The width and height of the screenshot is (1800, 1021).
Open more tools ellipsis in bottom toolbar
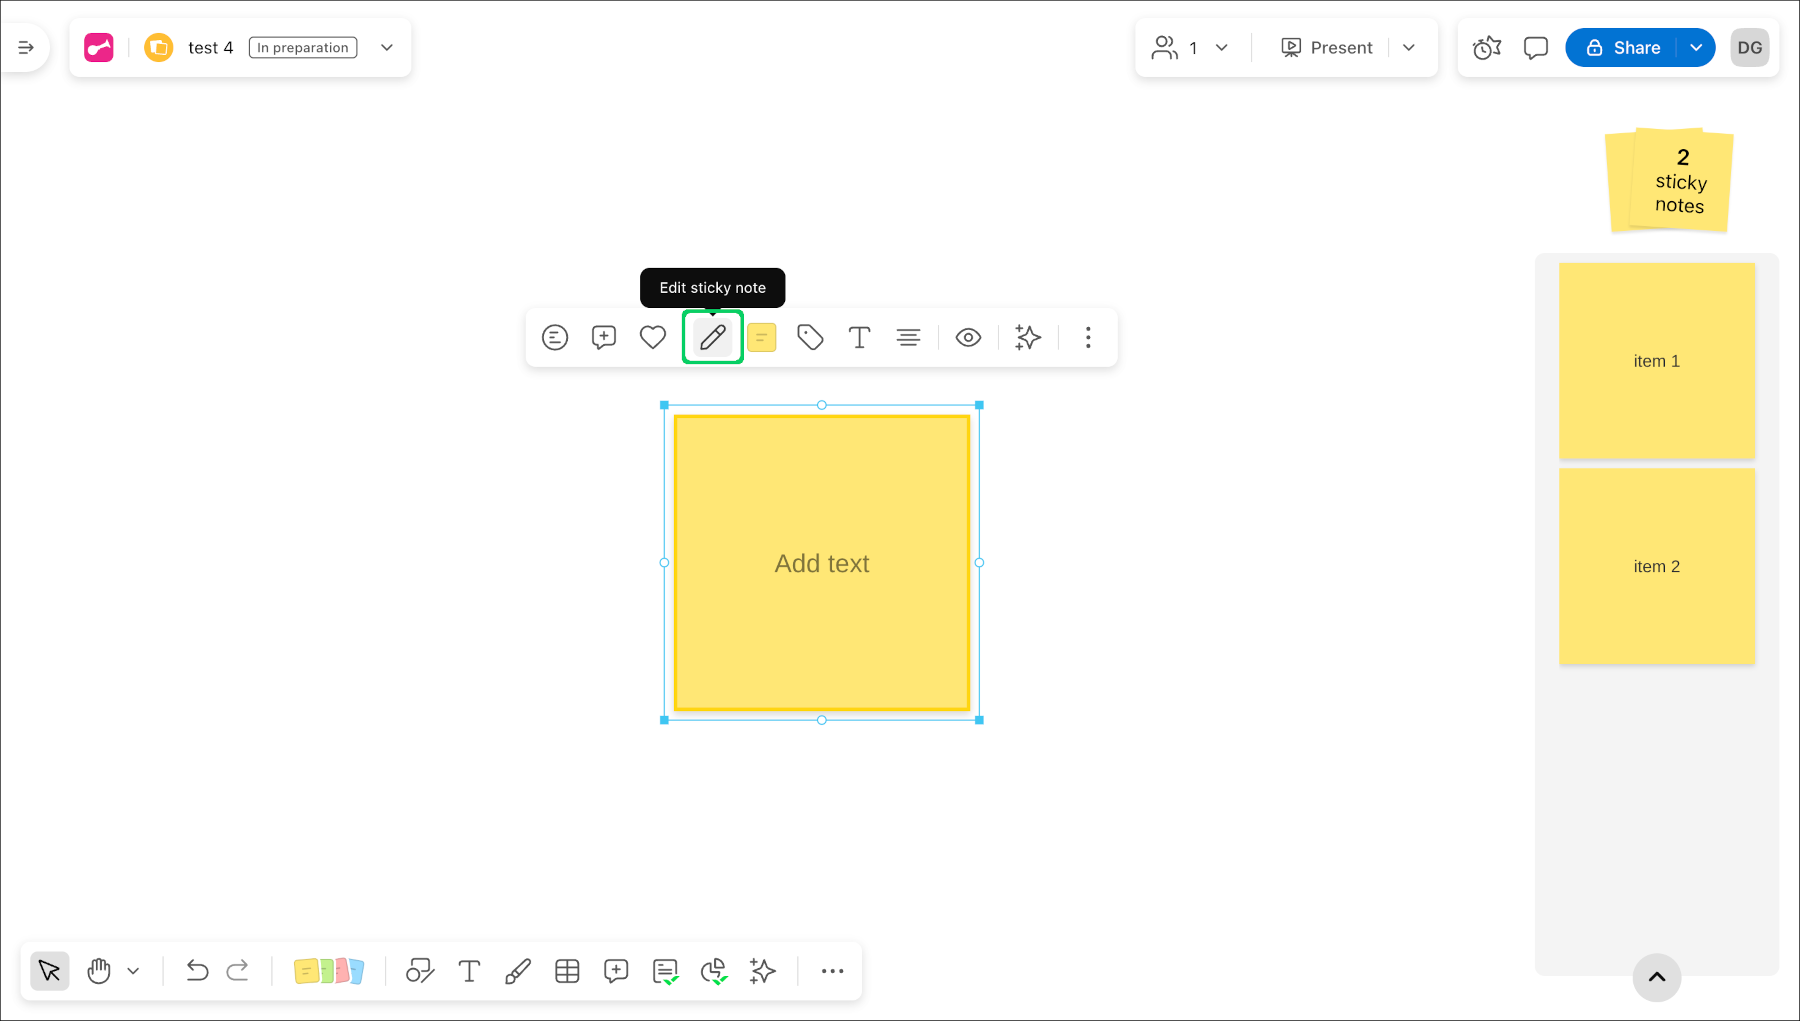click(832, 971)
